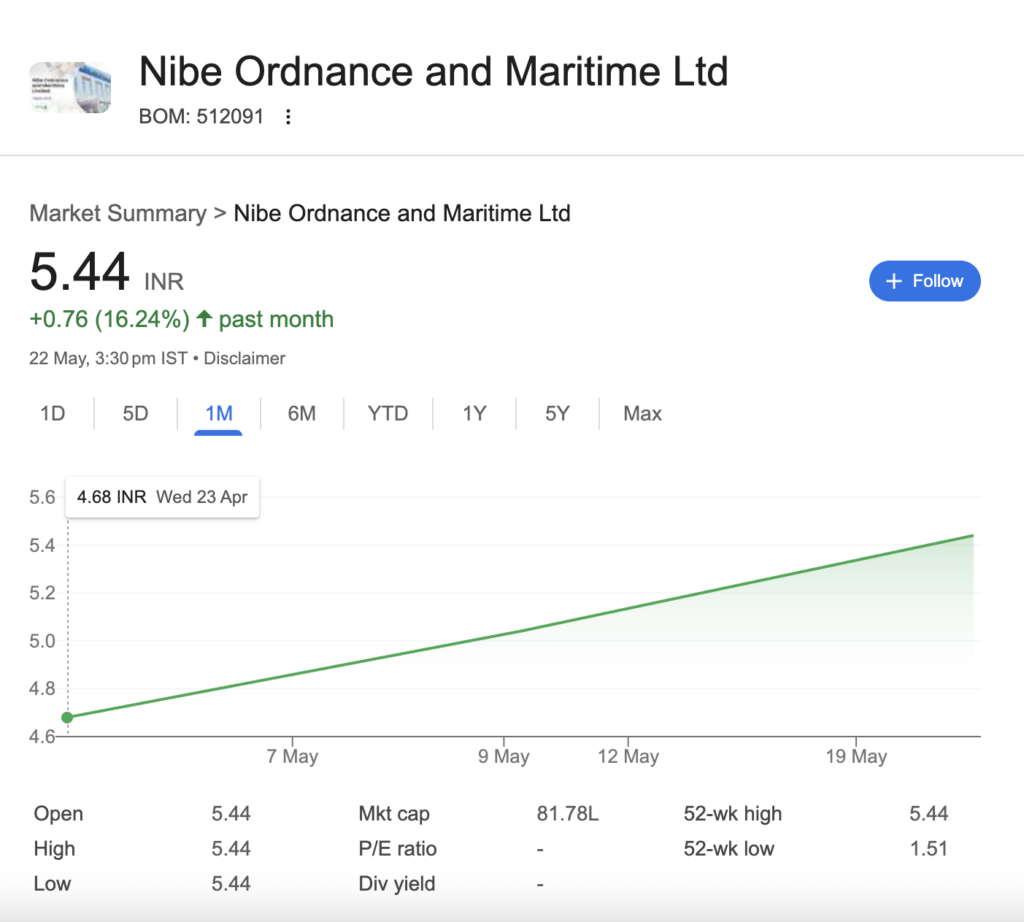Click the 5.0 y-axis label
This screenshot has height=922, width=1024.
(42, 641)
